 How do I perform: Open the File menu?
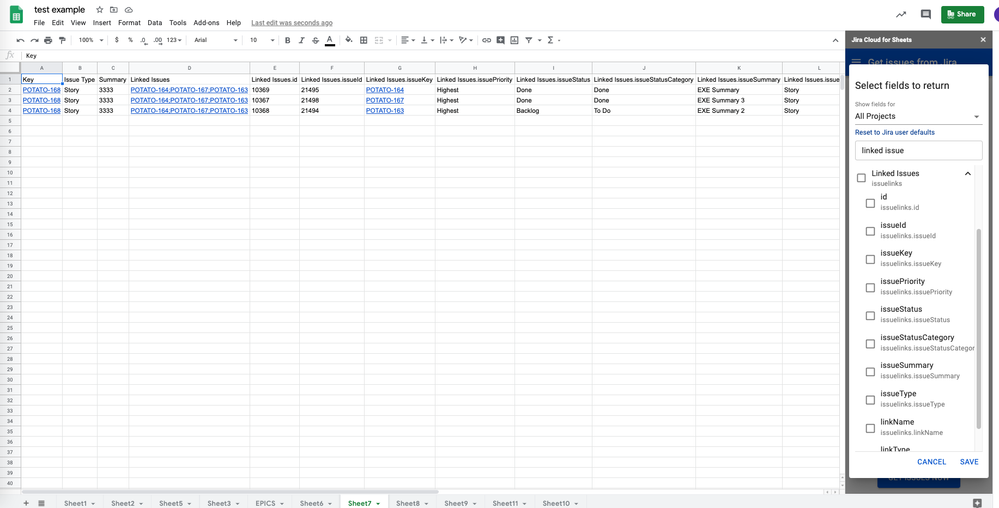39,22
